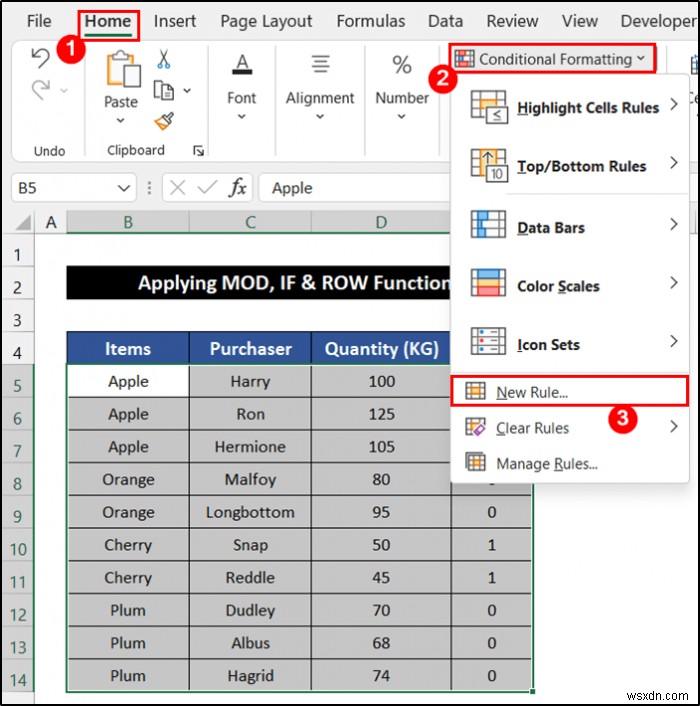Image resolution: width=700 pixels, height=706 pixels.
Task: Click the Manage Rules icon
Action: click(475, 462)
